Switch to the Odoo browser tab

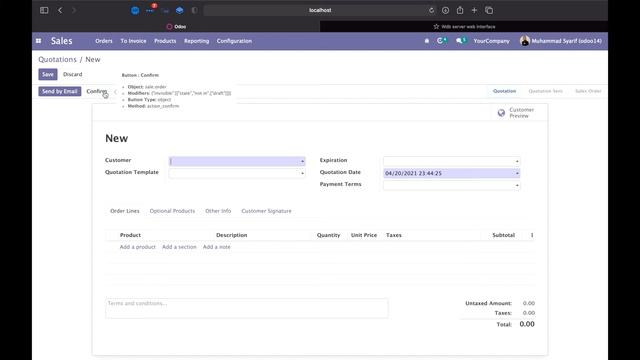pos(176,27)
